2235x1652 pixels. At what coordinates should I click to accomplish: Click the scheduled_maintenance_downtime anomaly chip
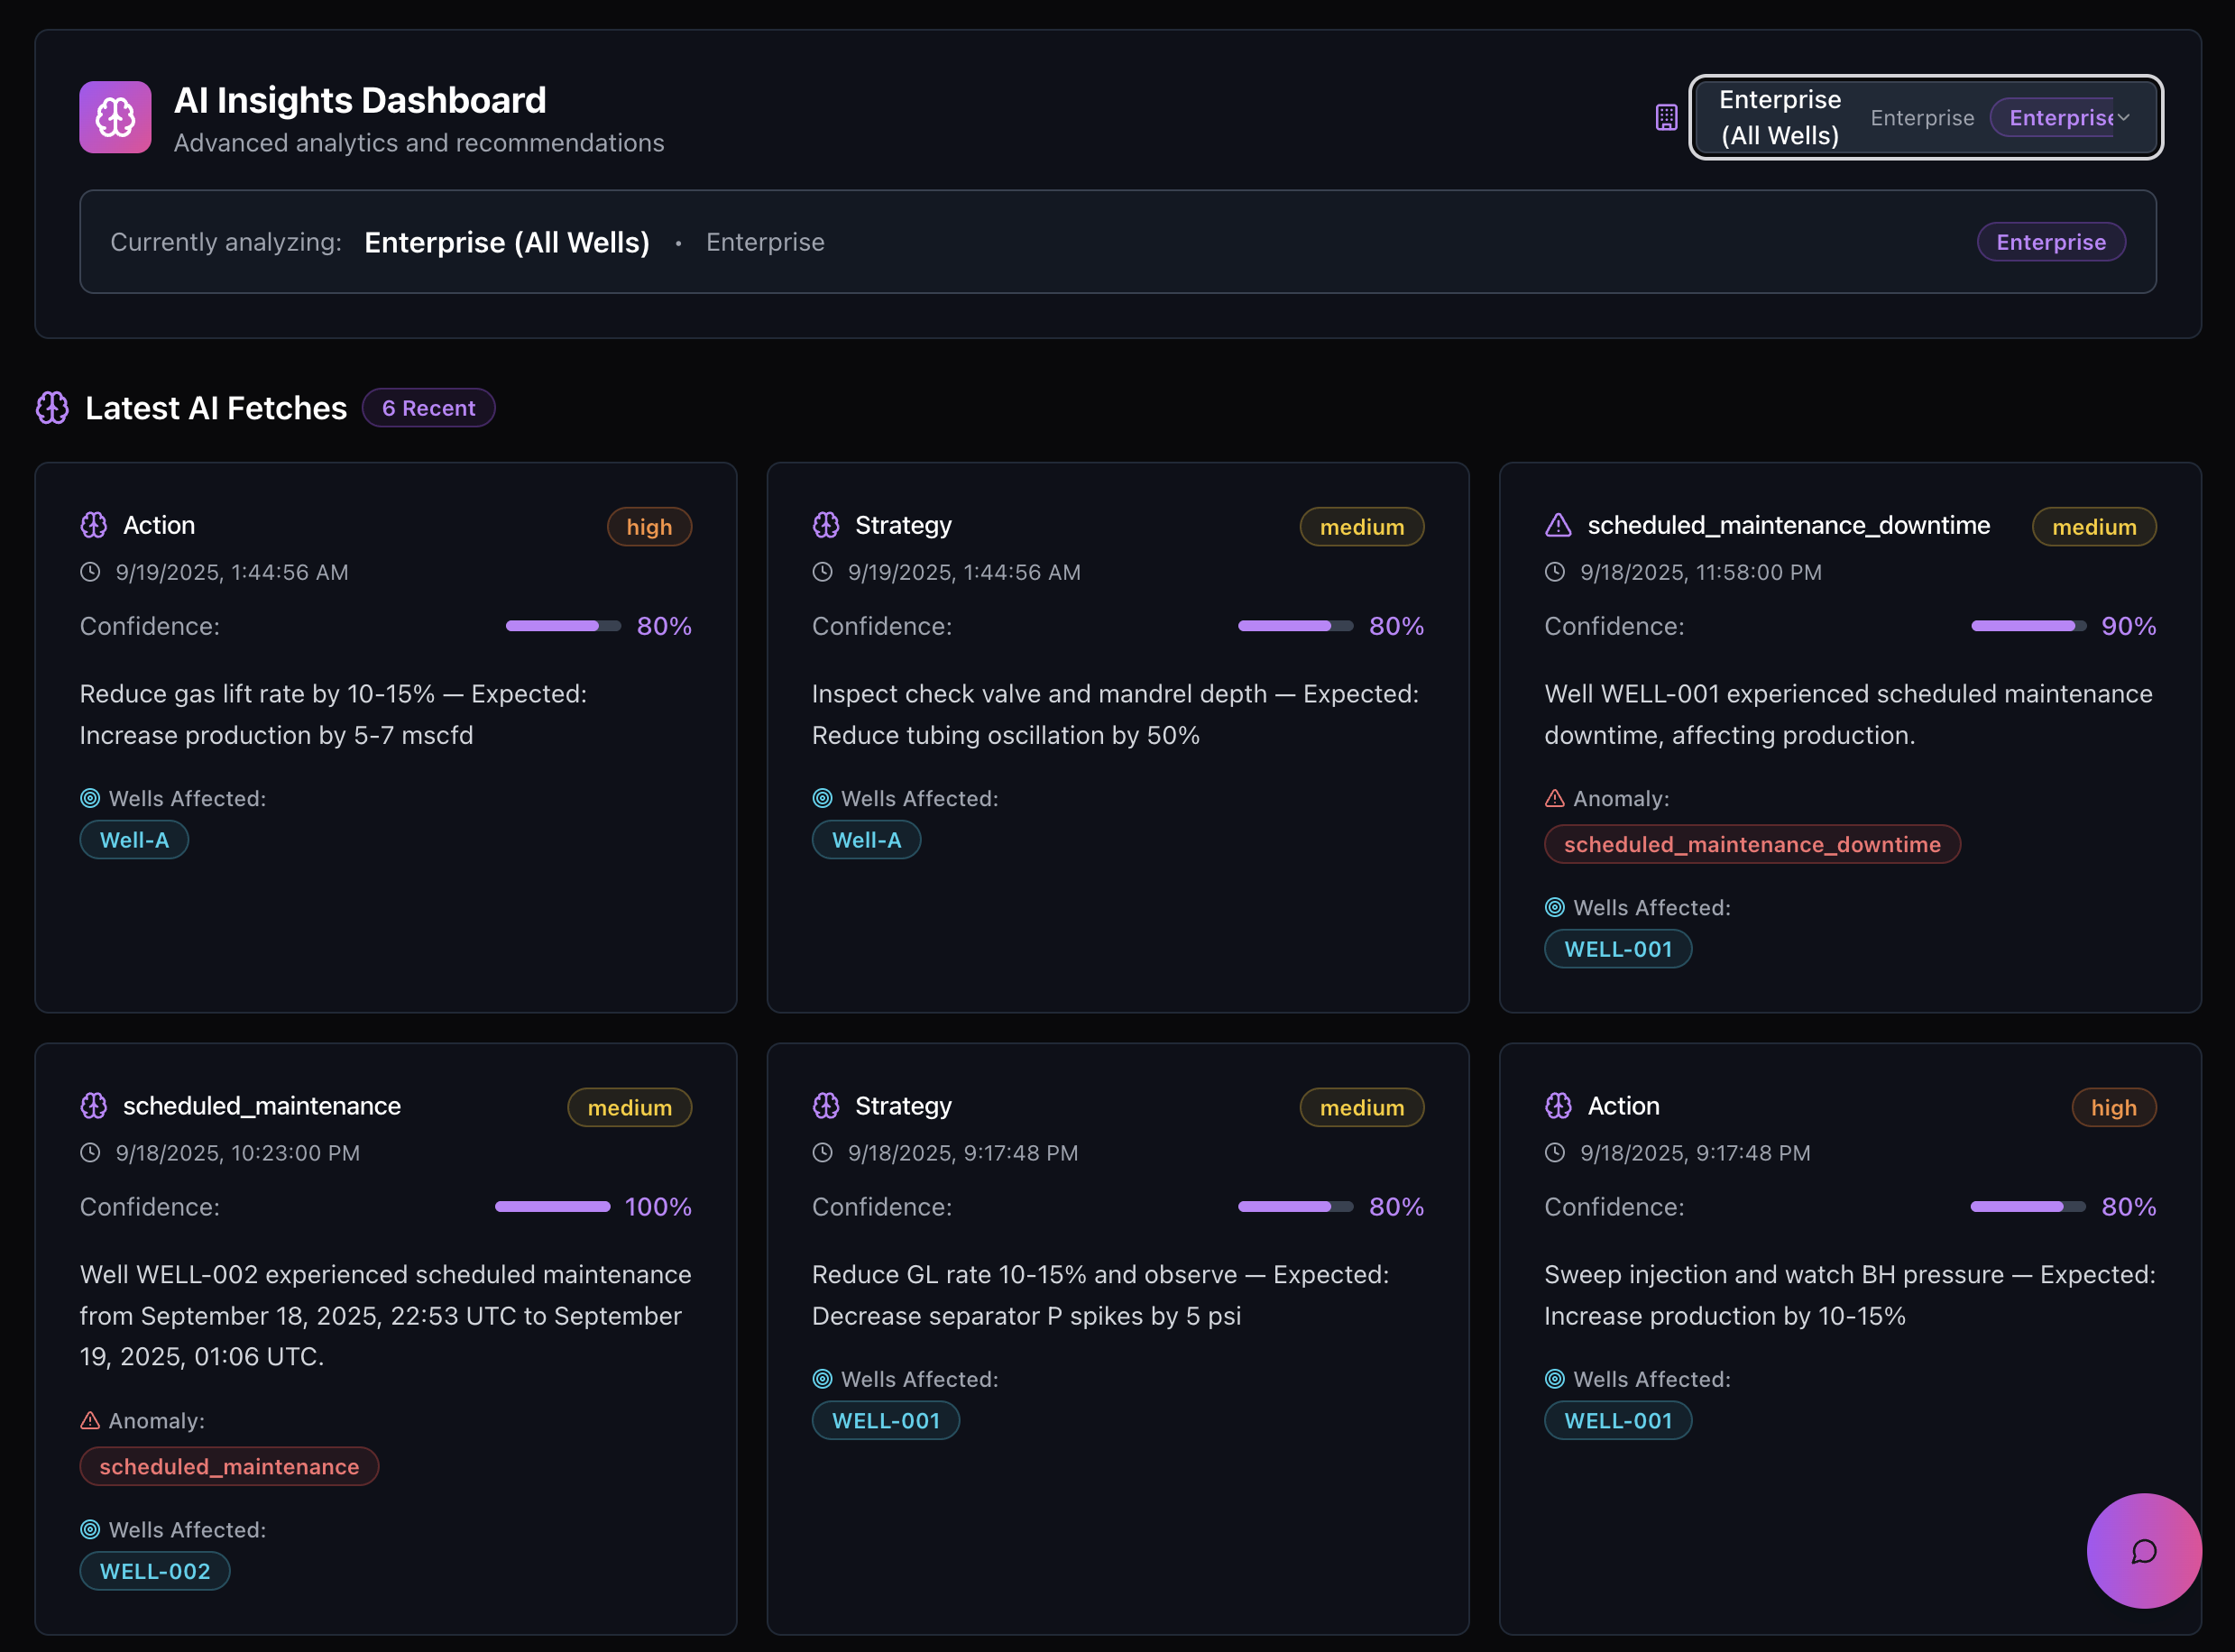[1752, 843]
